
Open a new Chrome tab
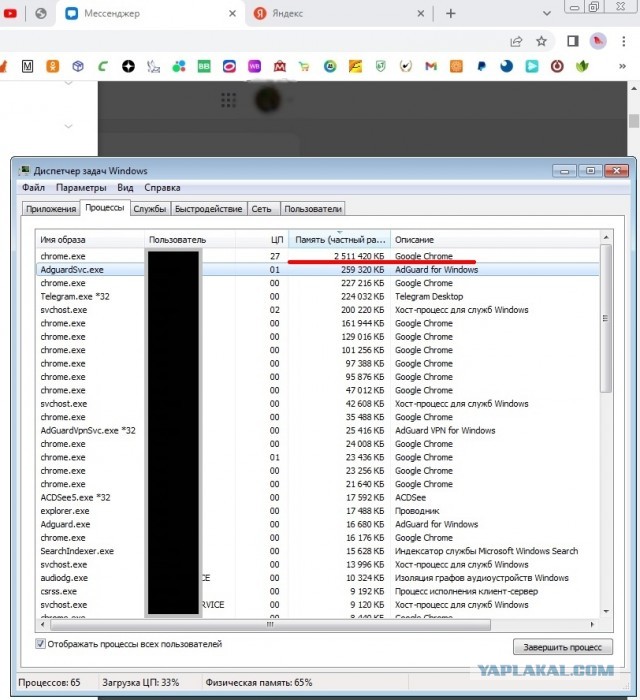[451, 13]
